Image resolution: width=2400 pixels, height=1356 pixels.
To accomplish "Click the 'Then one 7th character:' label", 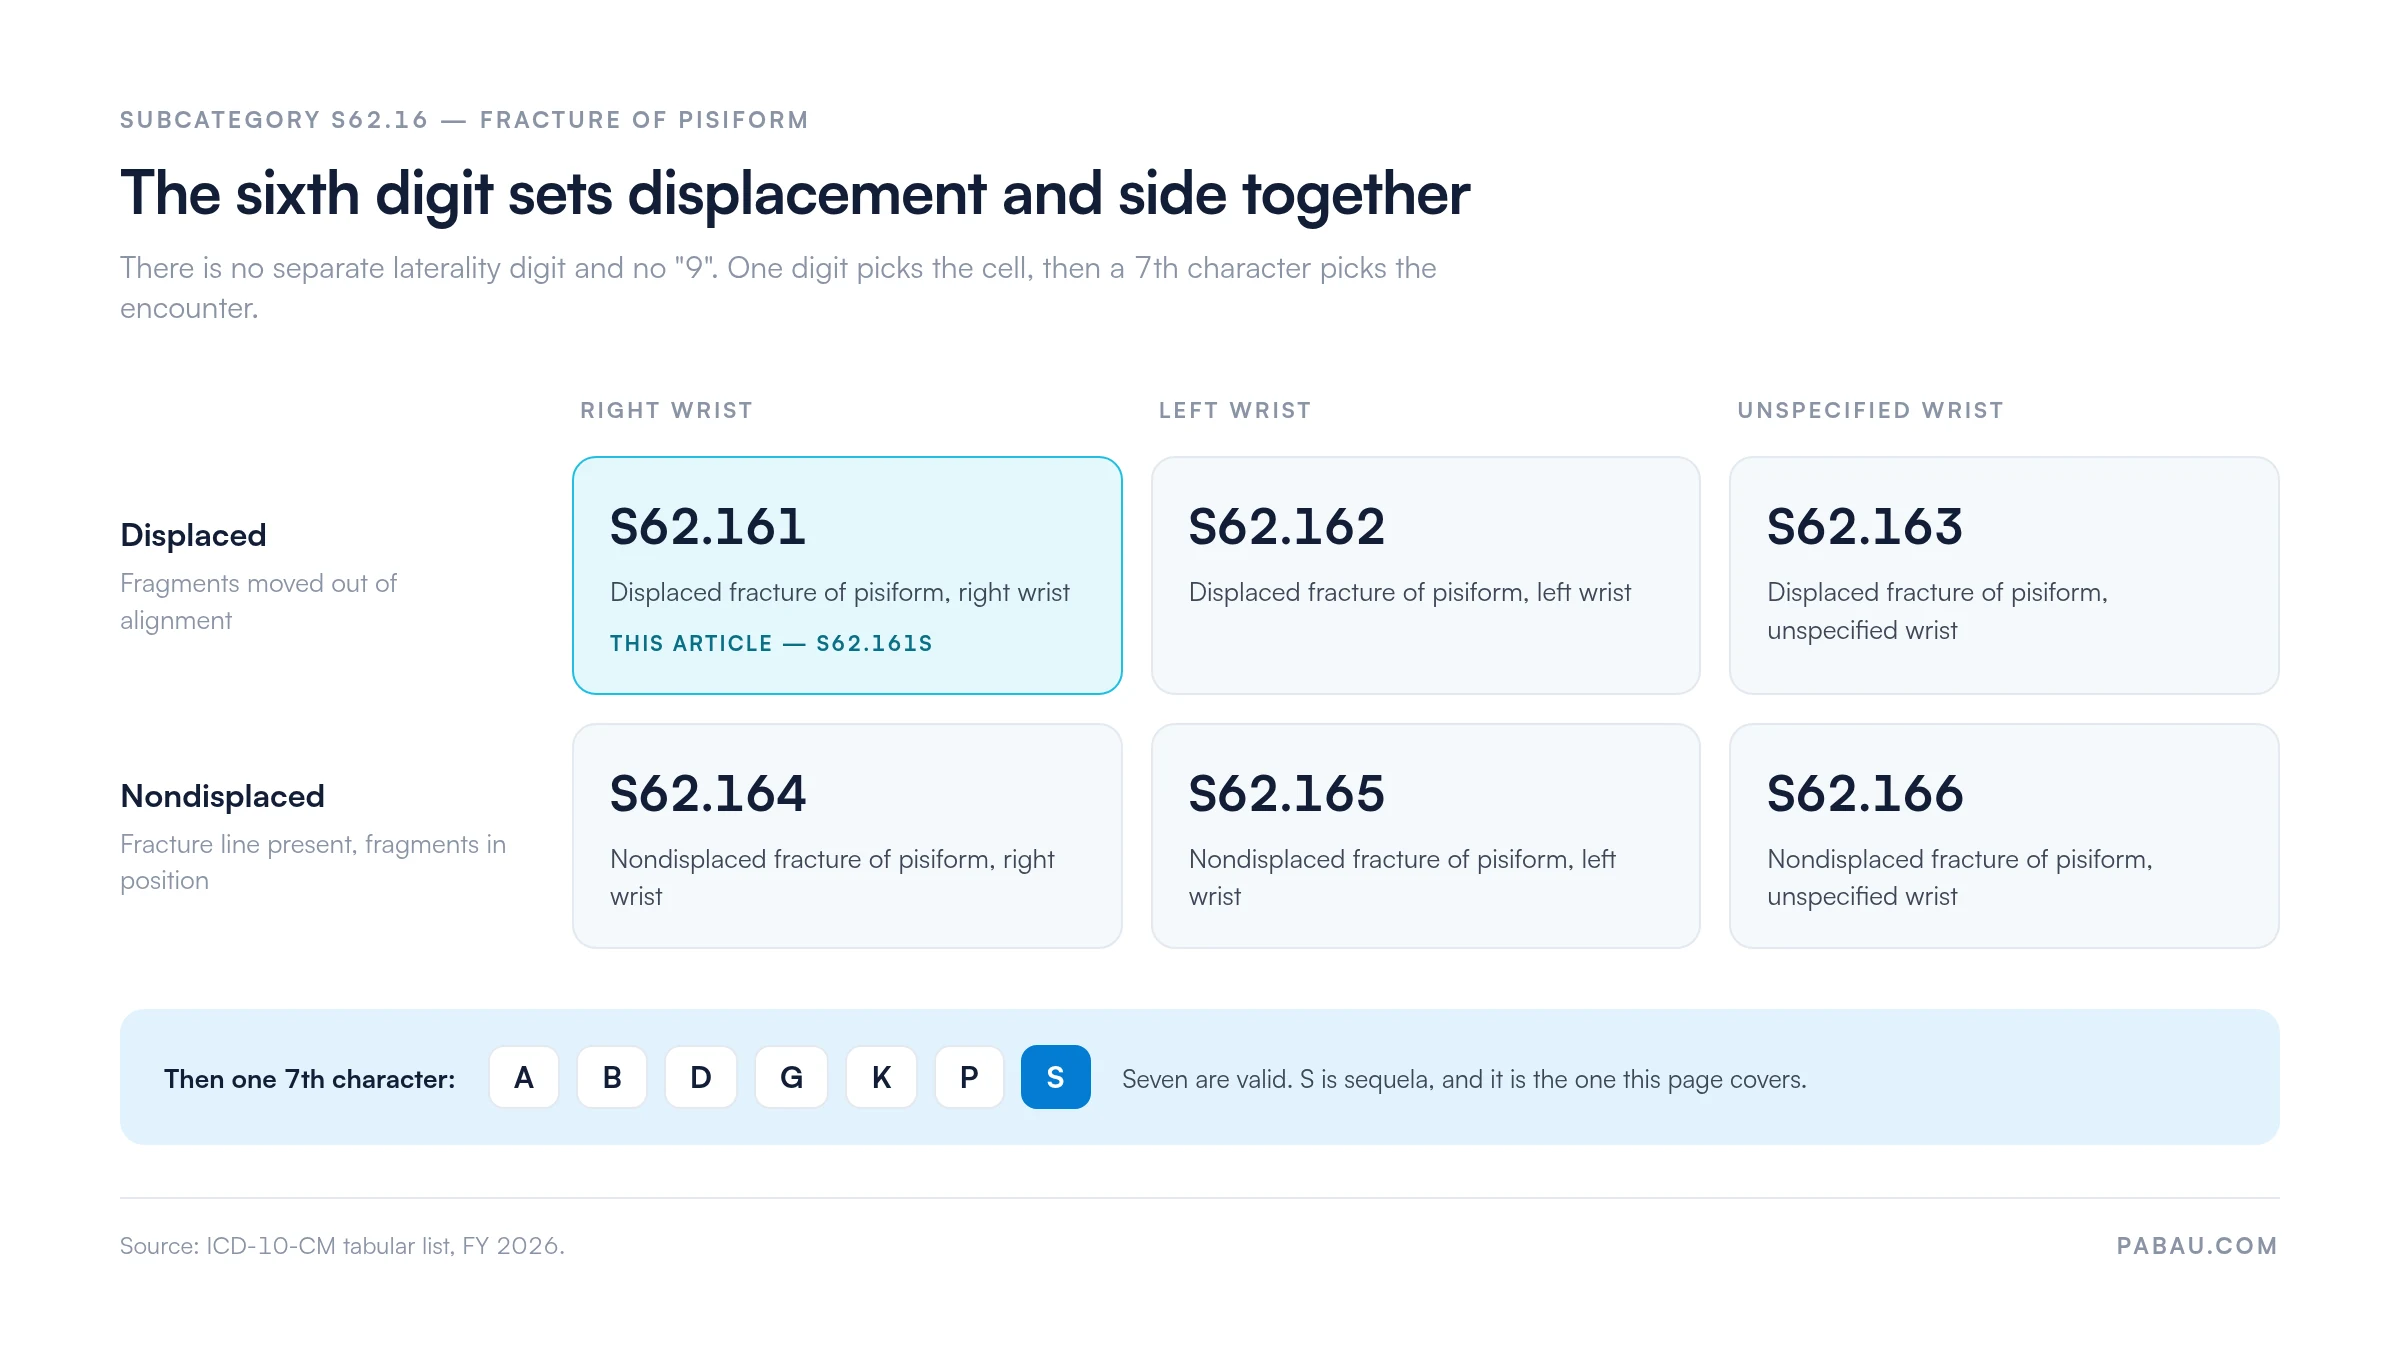I will click(309, 1079).
